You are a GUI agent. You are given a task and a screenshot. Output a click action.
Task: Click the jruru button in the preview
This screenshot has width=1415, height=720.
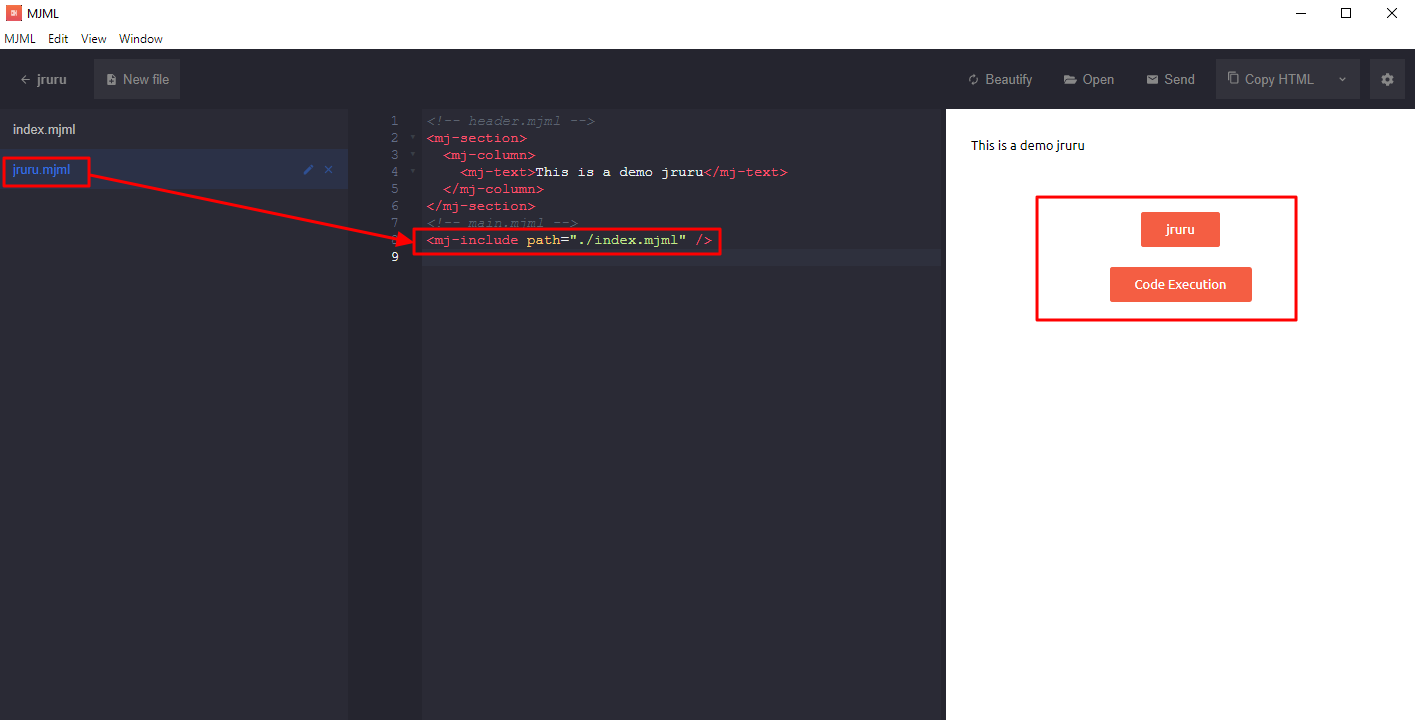[x=1180, y=229]
